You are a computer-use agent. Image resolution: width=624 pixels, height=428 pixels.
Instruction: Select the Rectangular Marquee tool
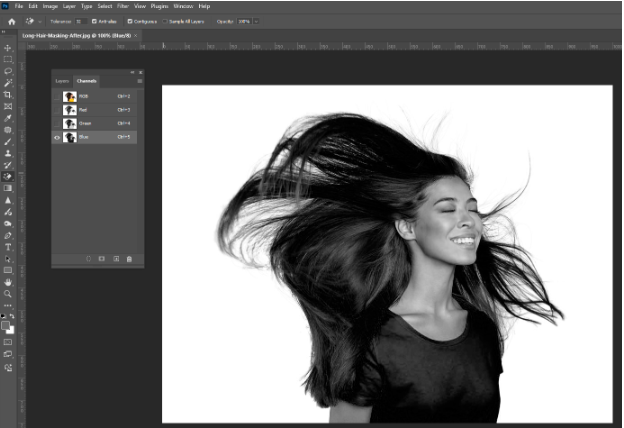tap(8, 60)
